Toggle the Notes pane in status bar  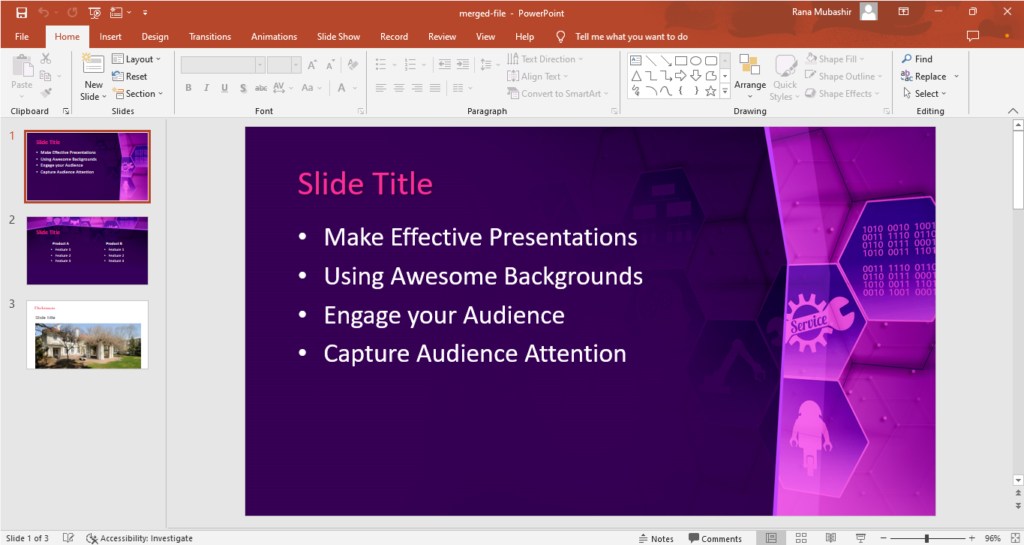point(656,538)
